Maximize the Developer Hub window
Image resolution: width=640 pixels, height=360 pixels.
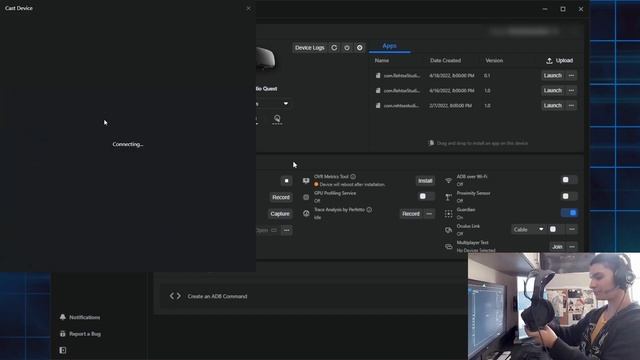563,9
